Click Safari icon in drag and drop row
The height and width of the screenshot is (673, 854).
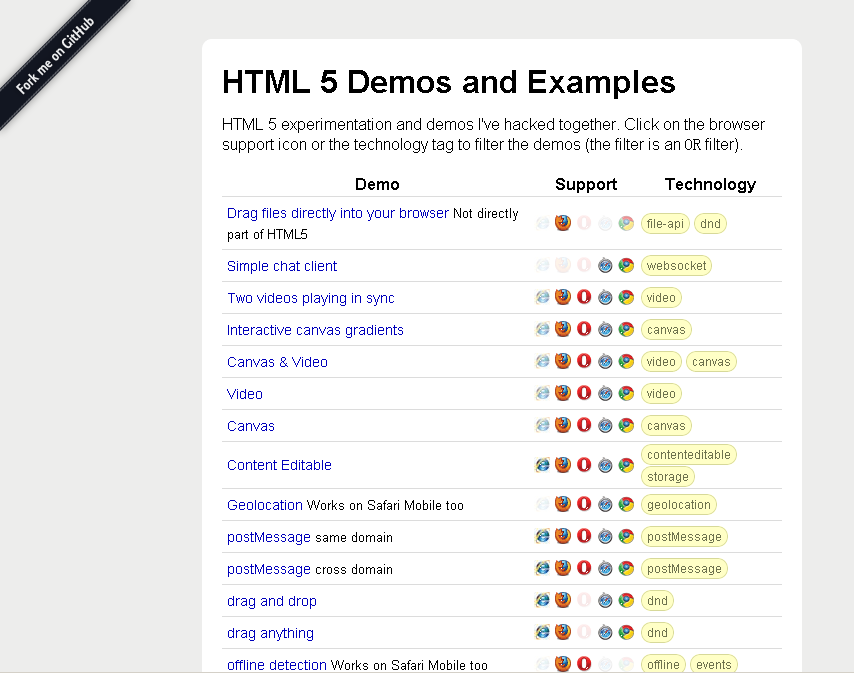[x=605, y=601]
